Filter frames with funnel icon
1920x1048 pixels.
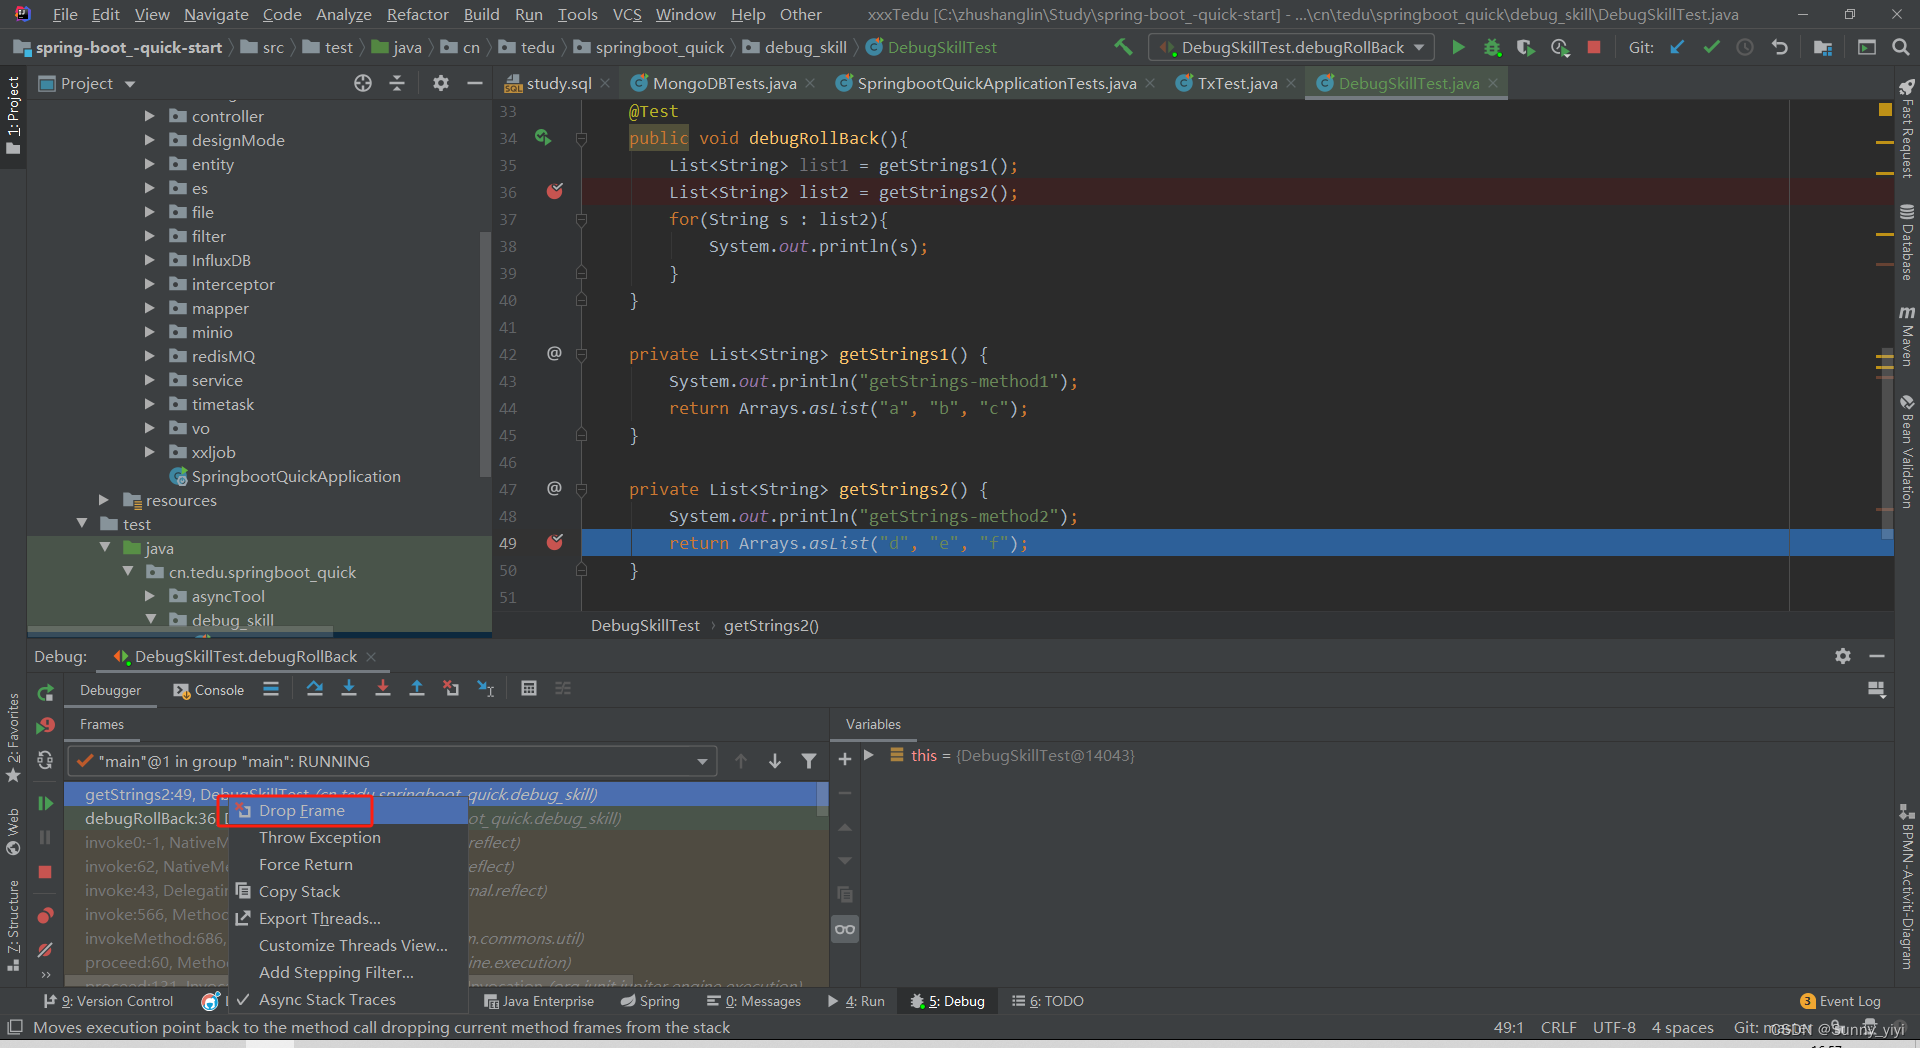point(809,761)
